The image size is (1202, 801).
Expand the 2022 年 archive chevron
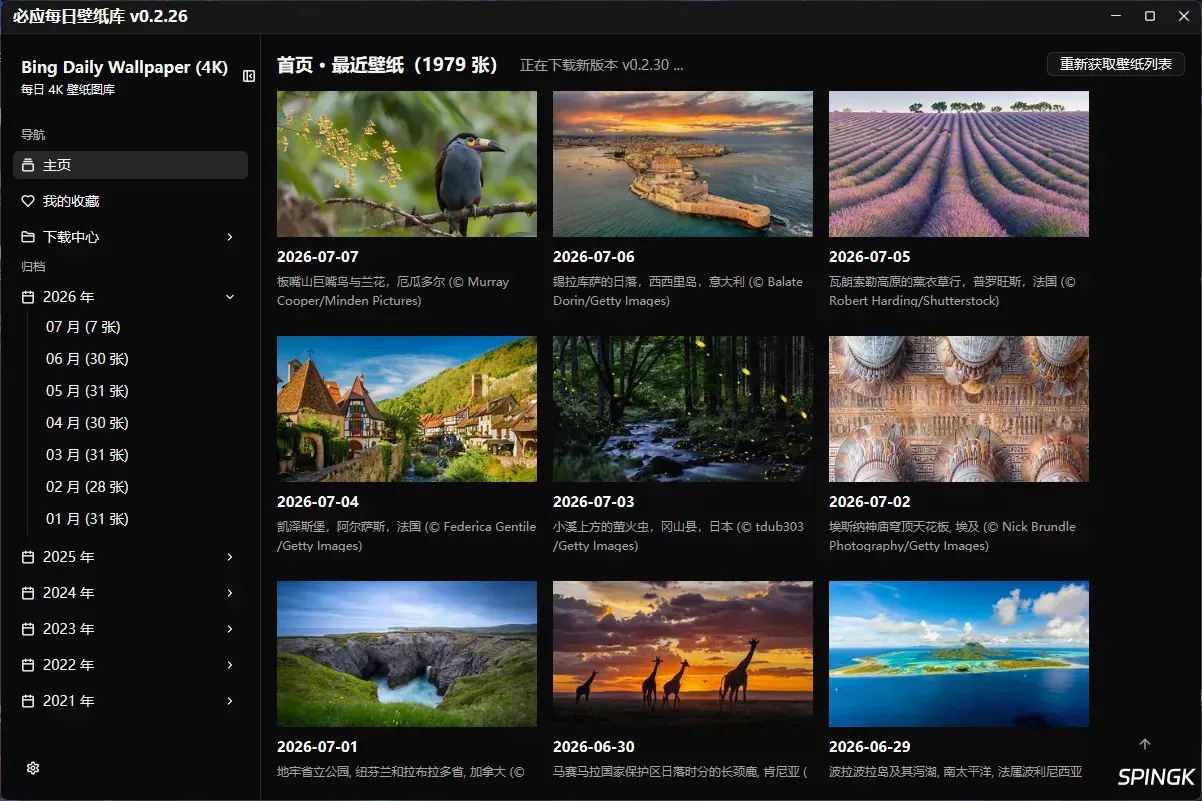click(x=230, y=665)
